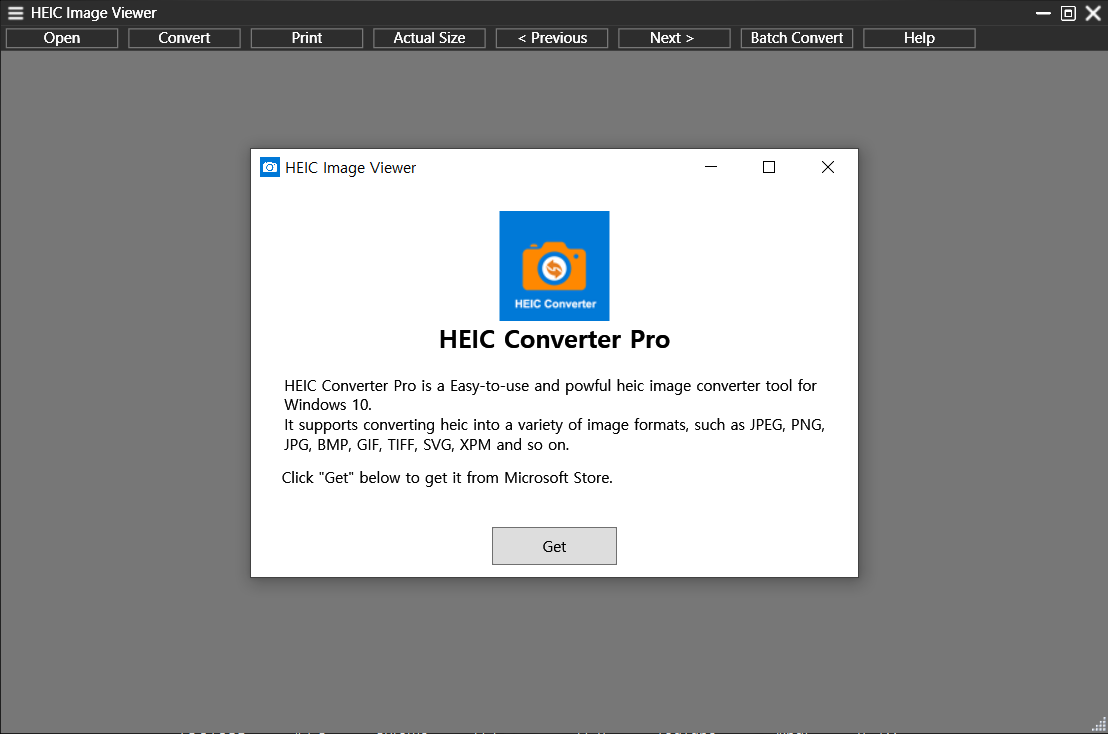Maximize the HEIC Converter Pro dialog
This screenshot has height=734, width=1108.
(x=769, y=167)
